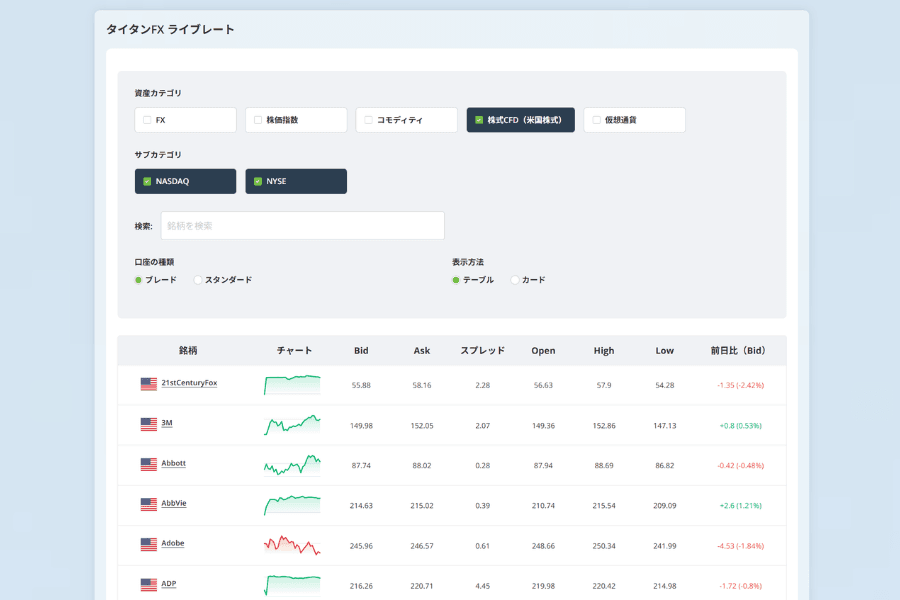
Task: Click 21stCenturyFox change -1.35 (-2.42%)
Action: (x=740, y=385)
